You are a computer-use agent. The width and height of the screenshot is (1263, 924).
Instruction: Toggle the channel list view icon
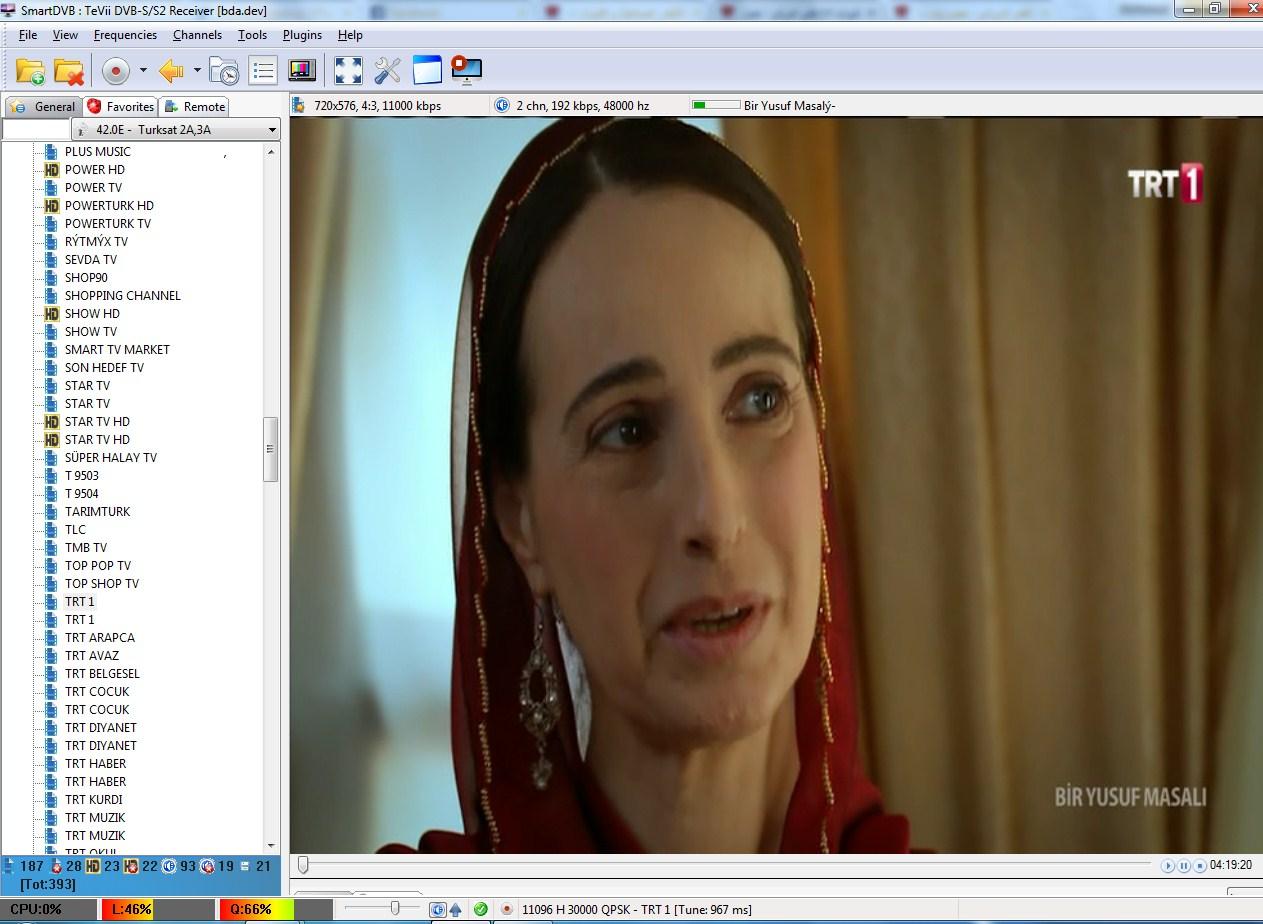[263, 71]
